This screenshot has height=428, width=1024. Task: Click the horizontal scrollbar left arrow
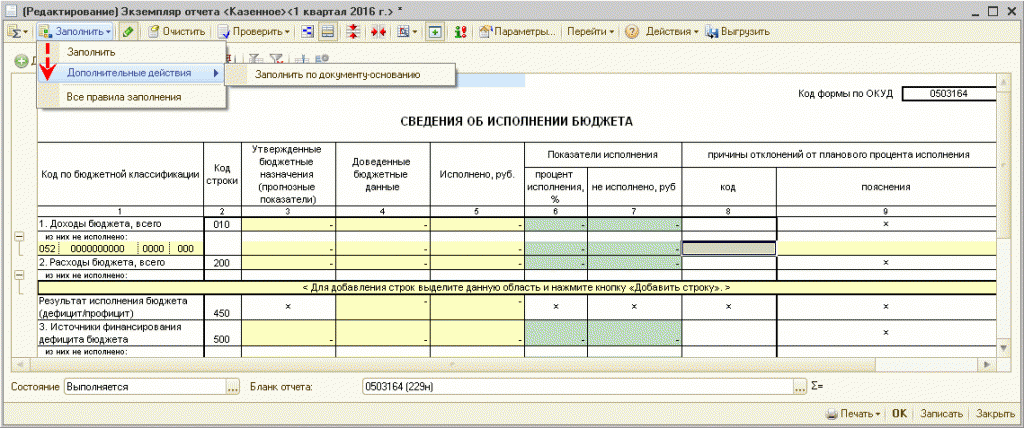point(20,363)
